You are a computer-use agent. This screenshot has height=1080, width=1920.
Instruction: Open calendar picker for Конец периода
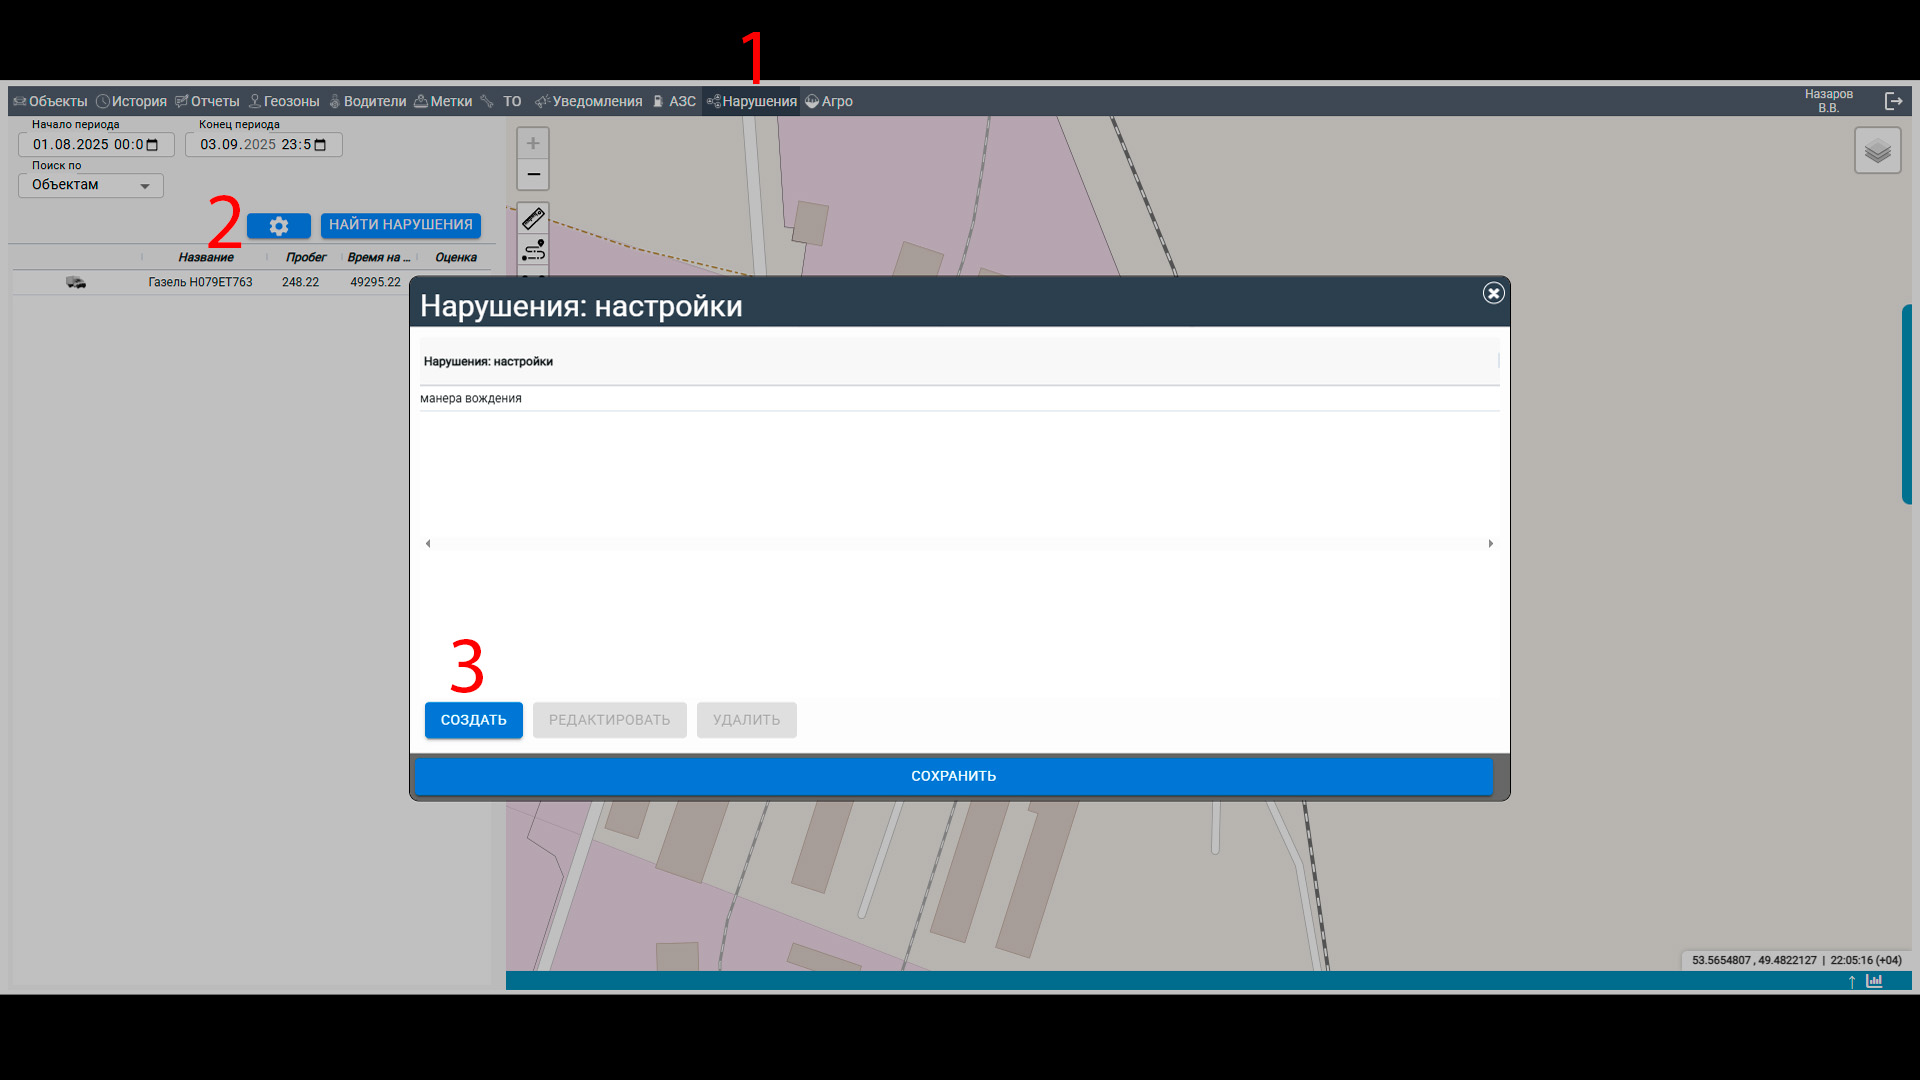(320, 145)
